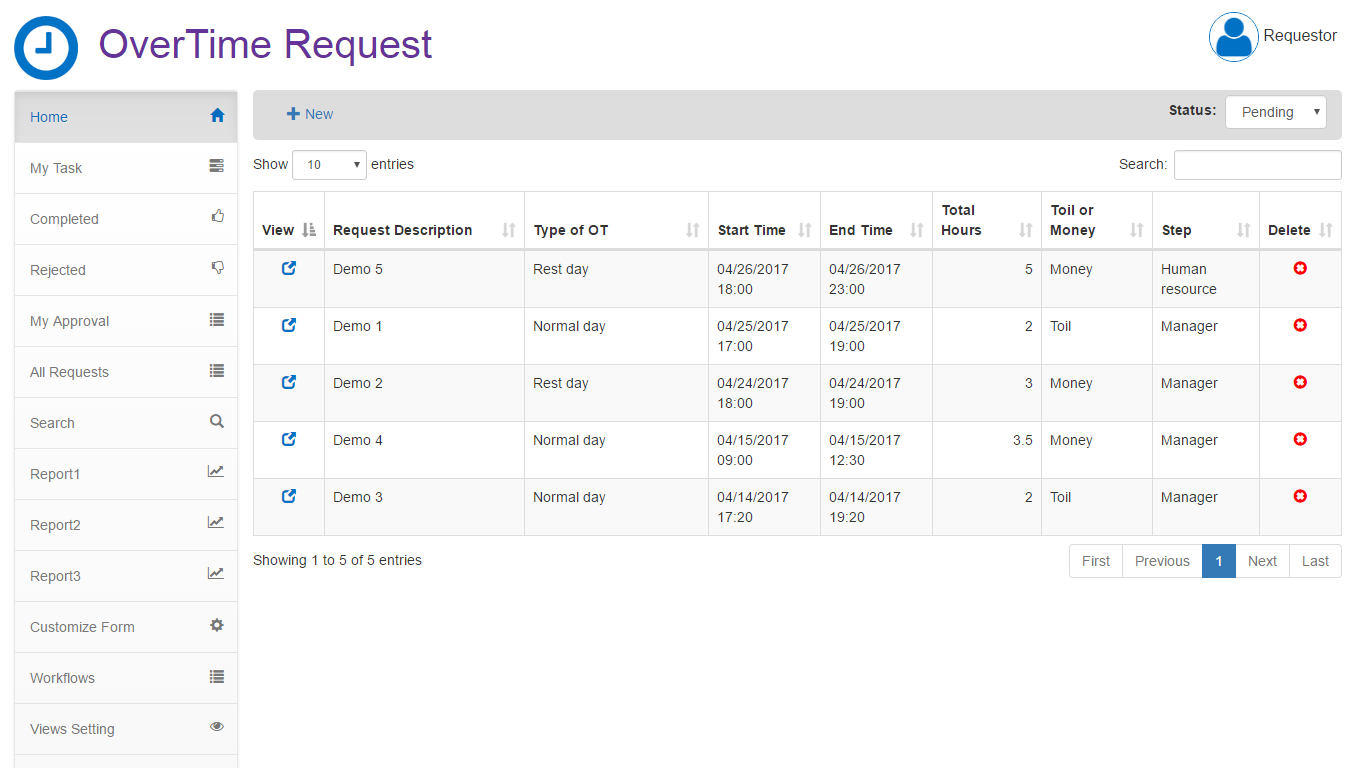Click the delete icon for Demo 2

click(1300, 382)
